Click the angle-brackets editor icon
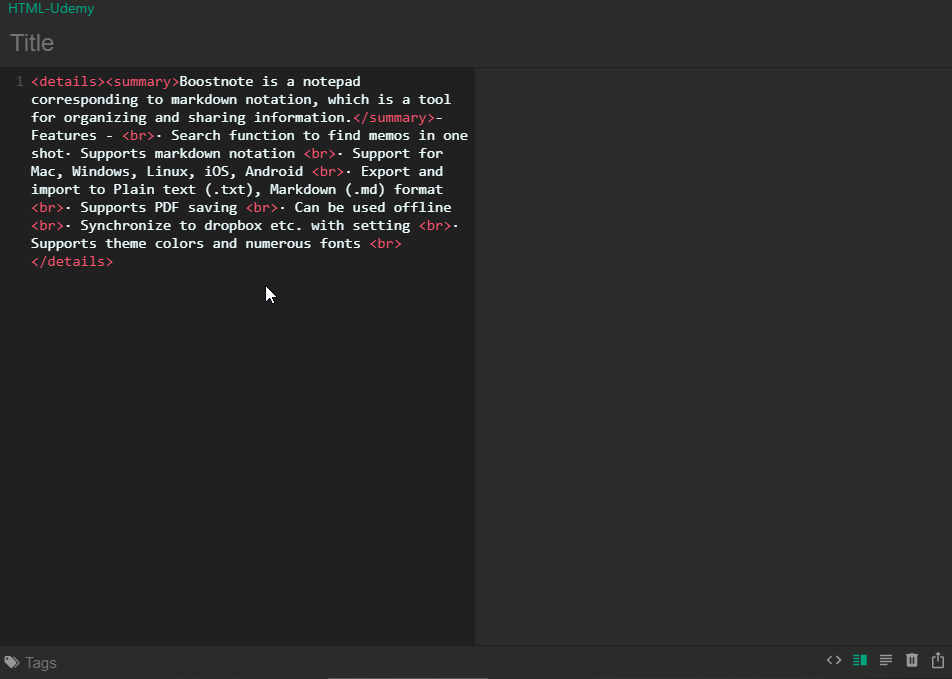The width and height of the screenshot is (952, 679). point(834,660)
